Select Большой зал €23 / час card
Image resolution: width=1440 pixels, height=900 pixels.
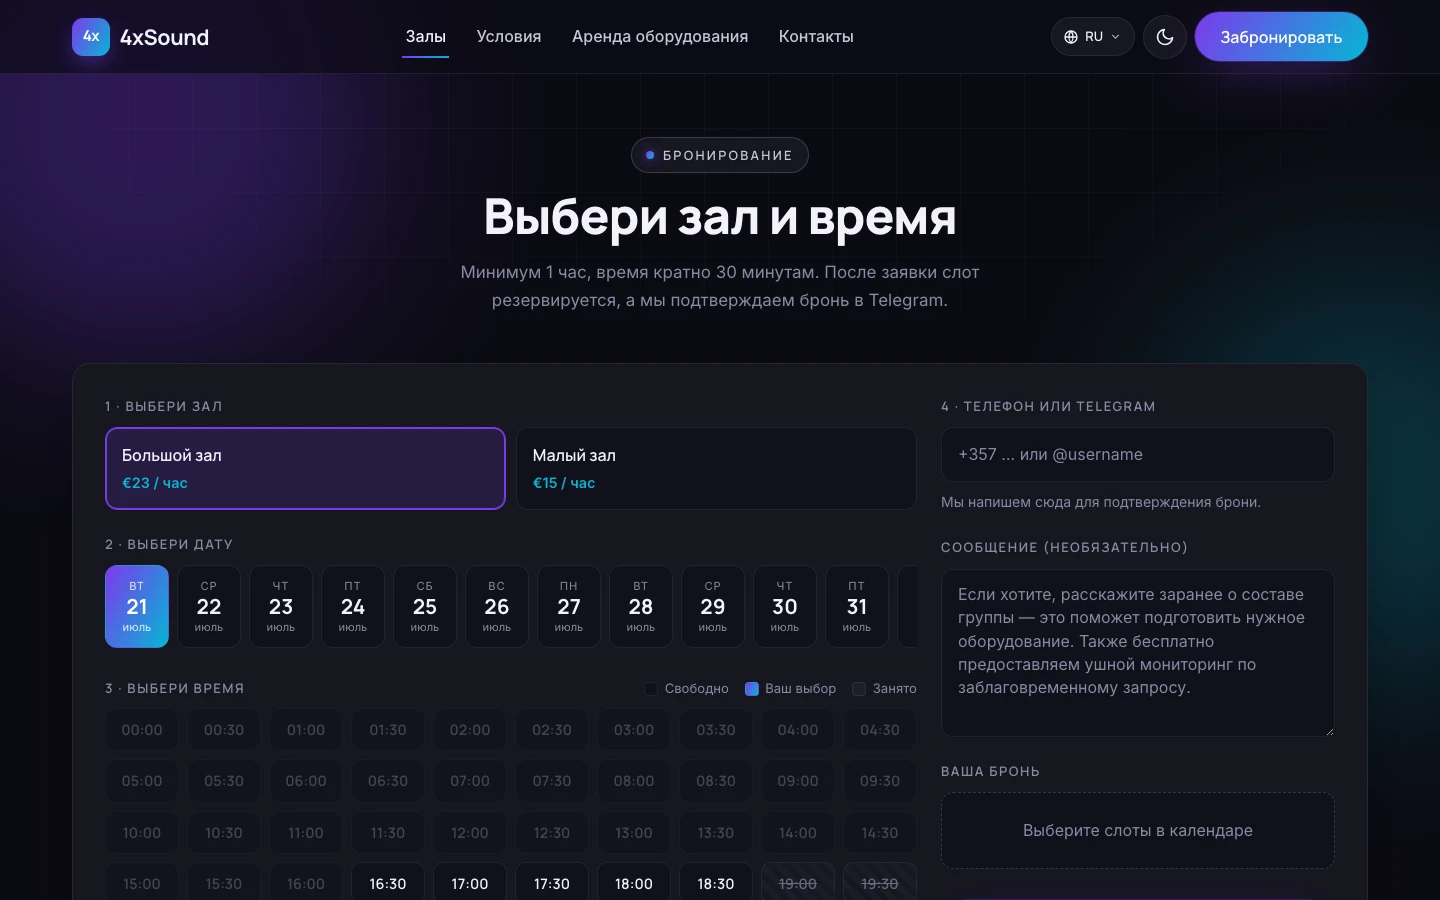click(305, 468)
